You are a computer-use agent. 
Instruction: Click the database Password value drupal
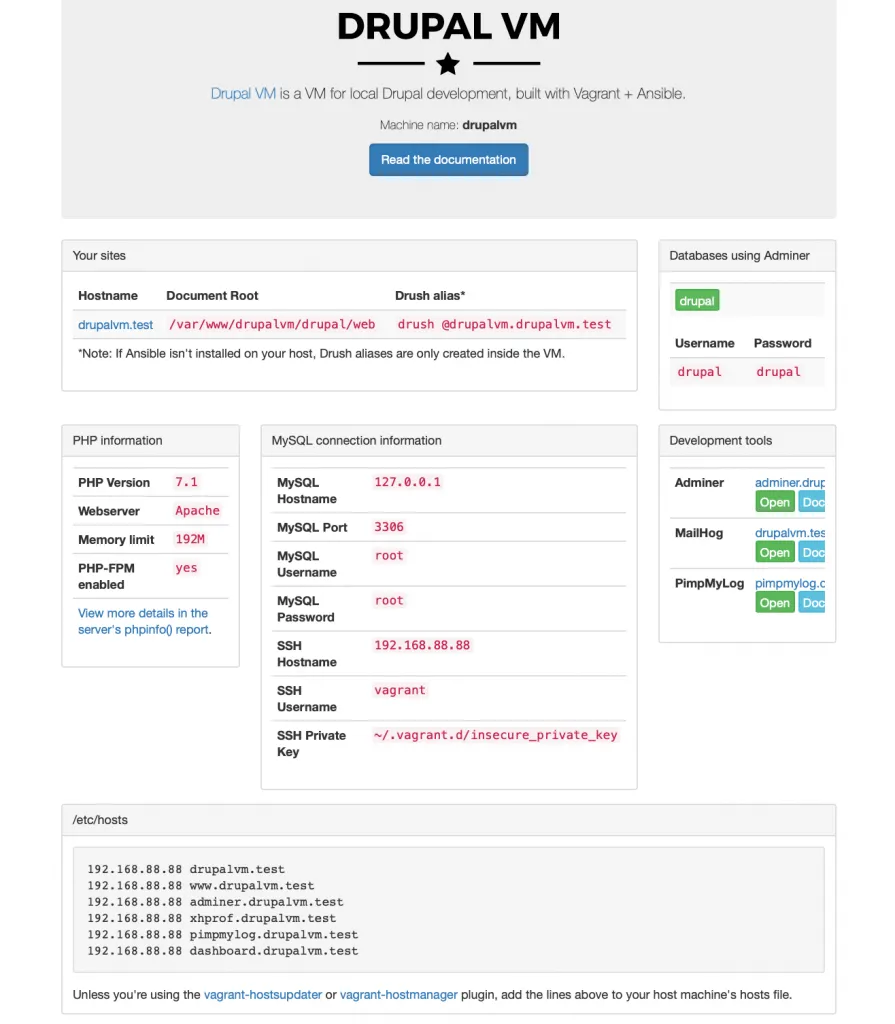pos(778,372)
